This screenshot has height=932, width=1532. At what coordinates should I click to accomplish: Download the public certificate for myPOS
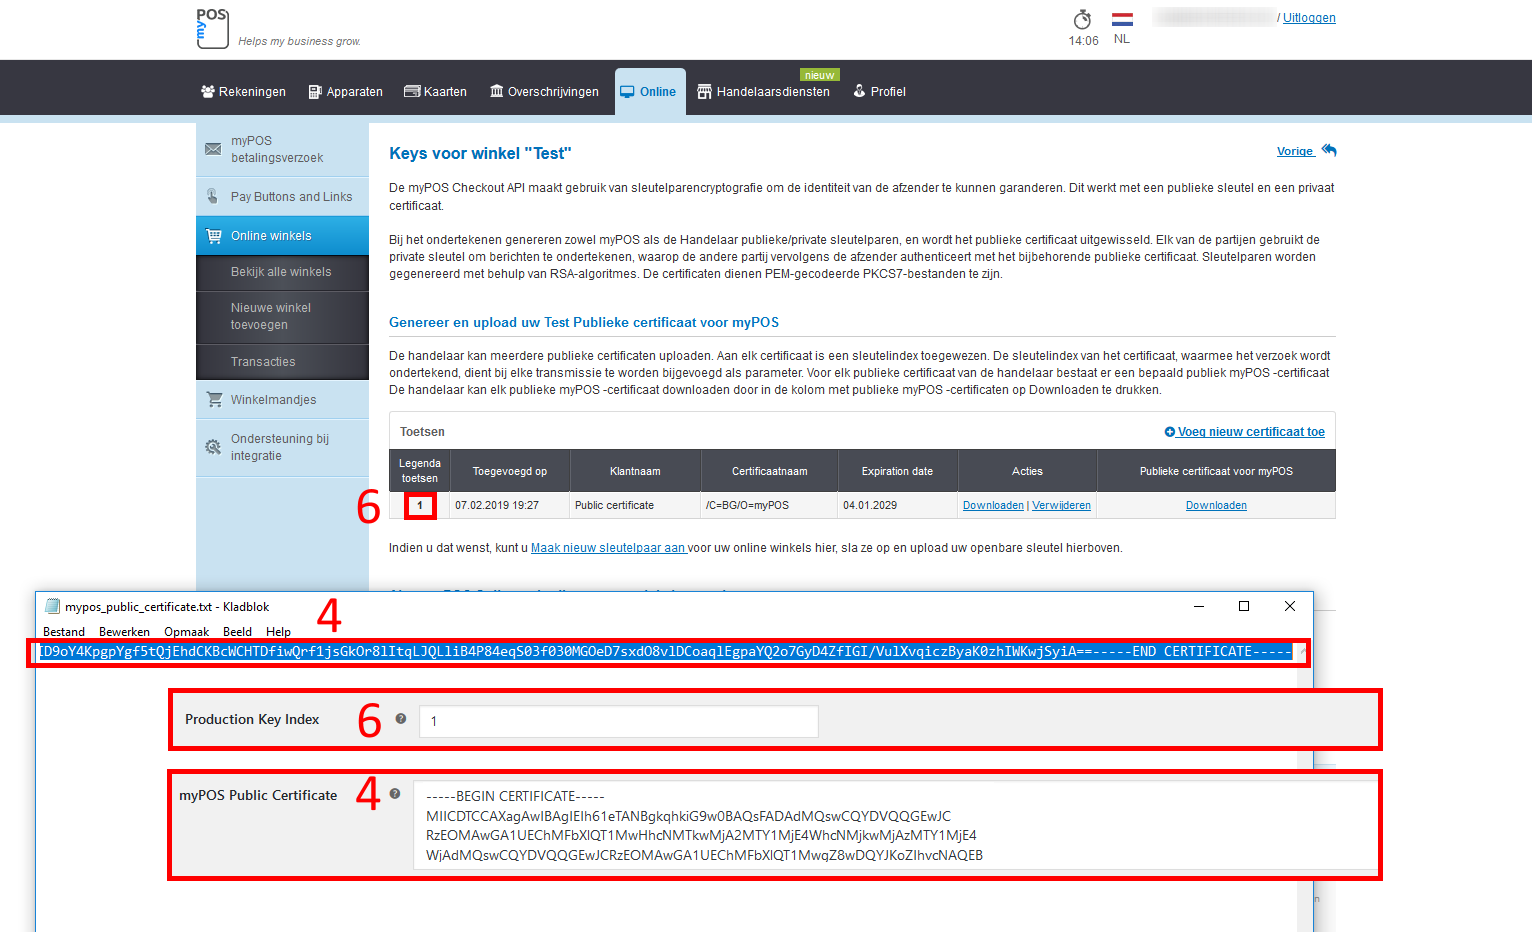pos(1216,506)
